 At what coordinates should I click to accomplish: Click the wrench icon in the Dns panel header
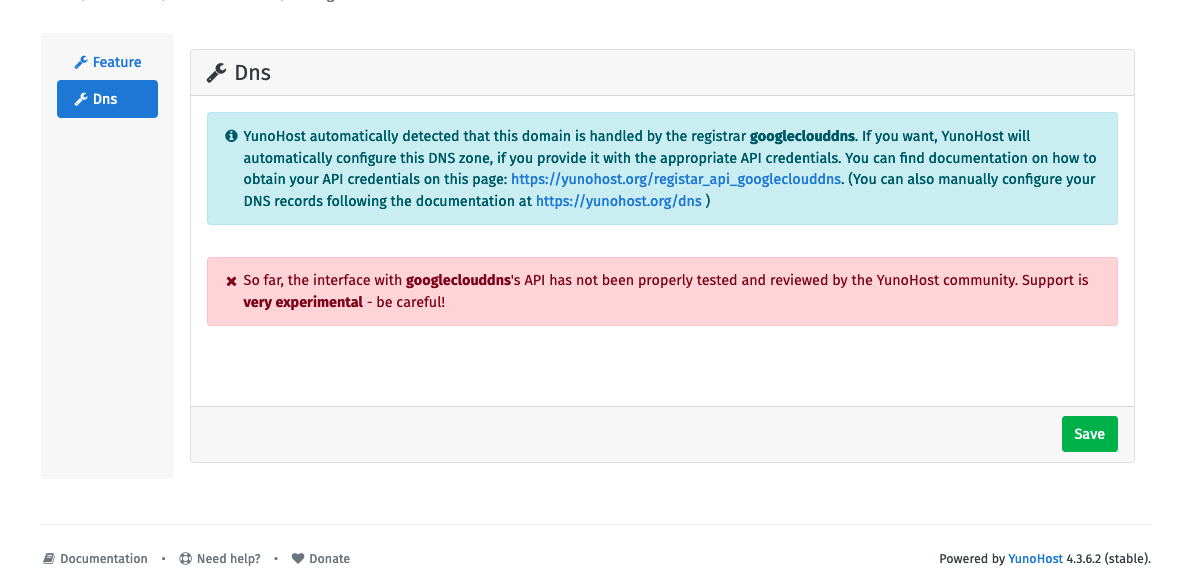point(218,72)
